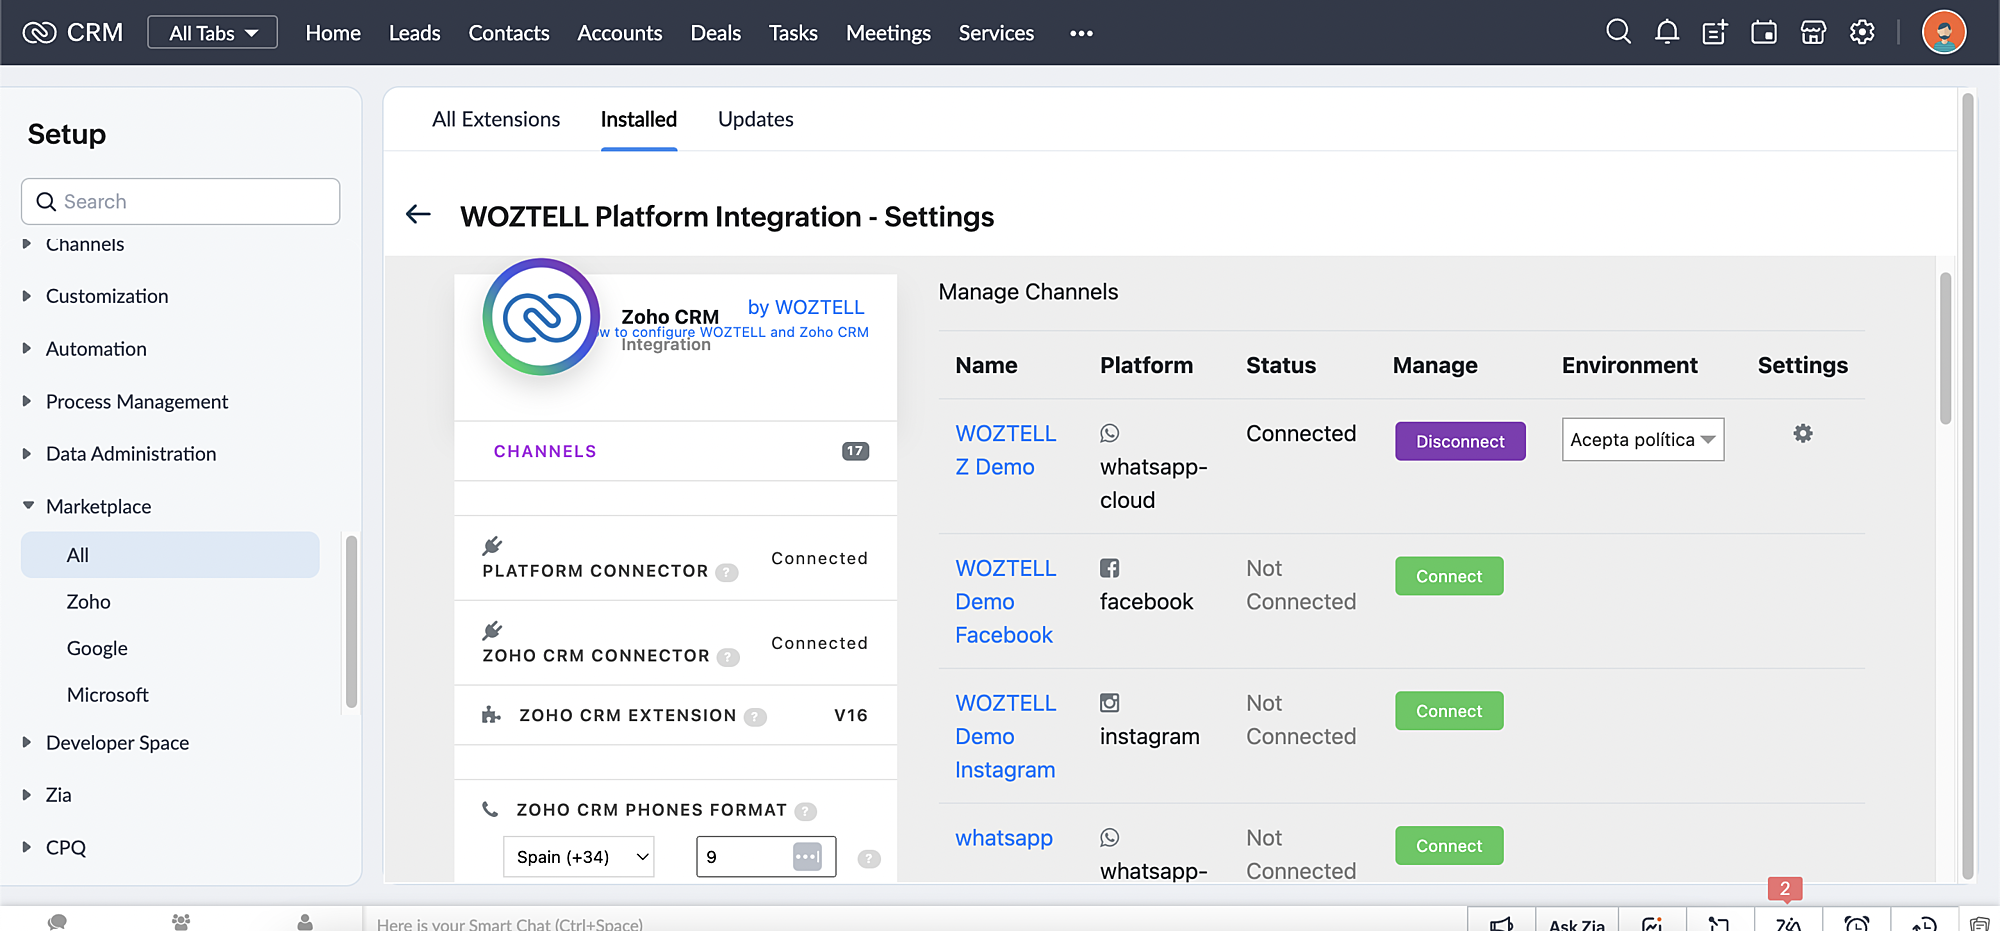Open single contact icon in bottom bar
This screenshot has width=2000, height=931.
[x=305, y=921]
